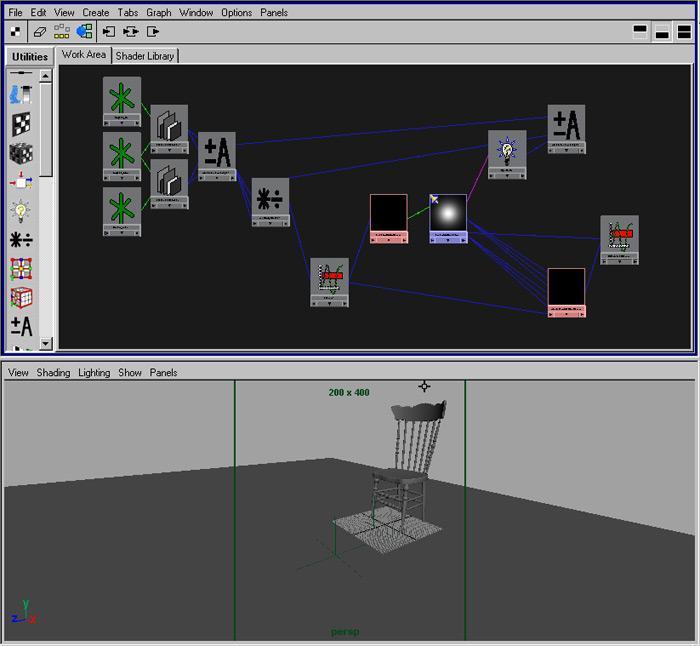Image resolution: width=700 pixels, height=646 pixels.
Task: Click the Output Connections toolbar icon
Action: click(153, 31)
